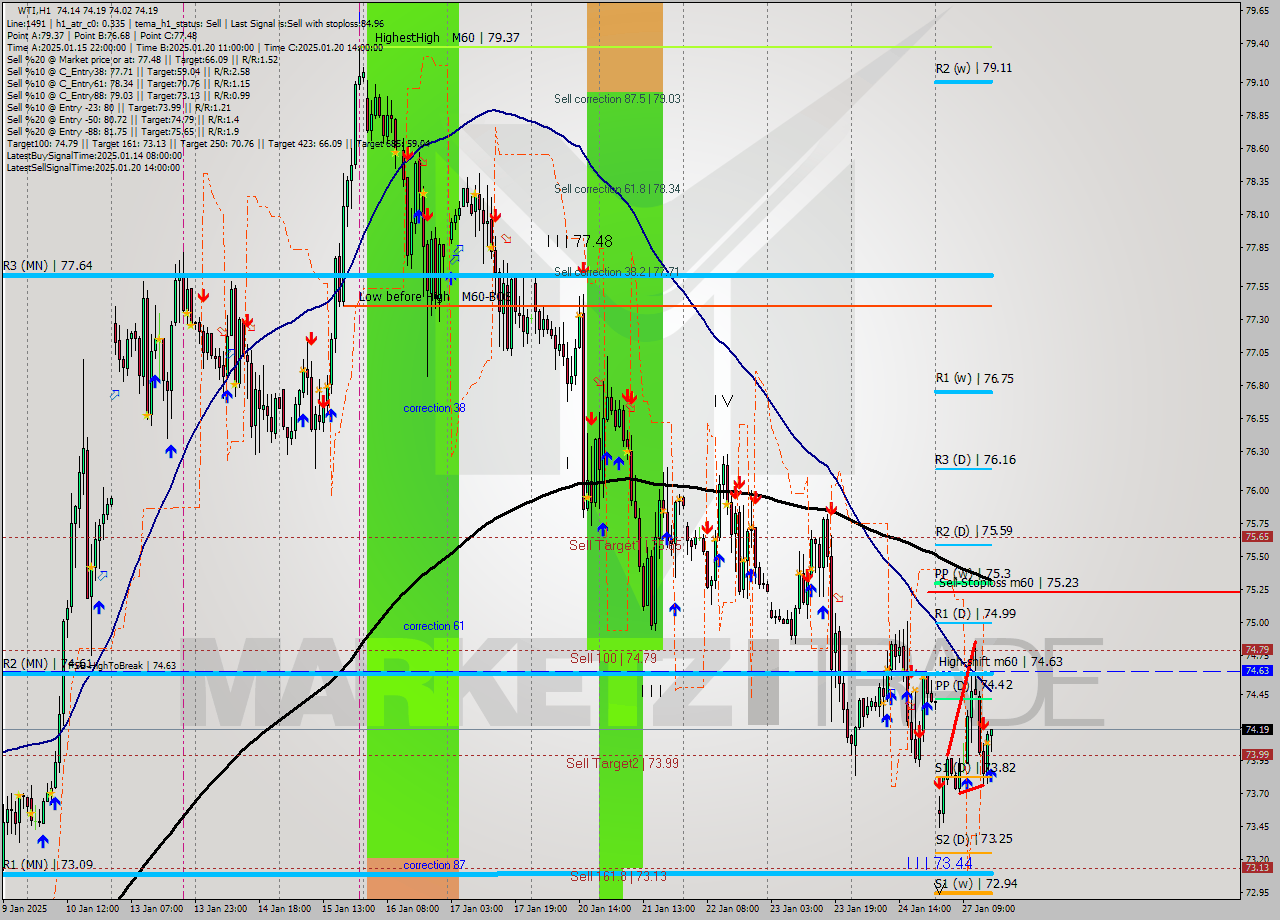Select 'LatestBuySignalTime:2025.01.14 08:00:00' info line
The height and width of the screenshot is (920, 1280).
pos(94,156)
